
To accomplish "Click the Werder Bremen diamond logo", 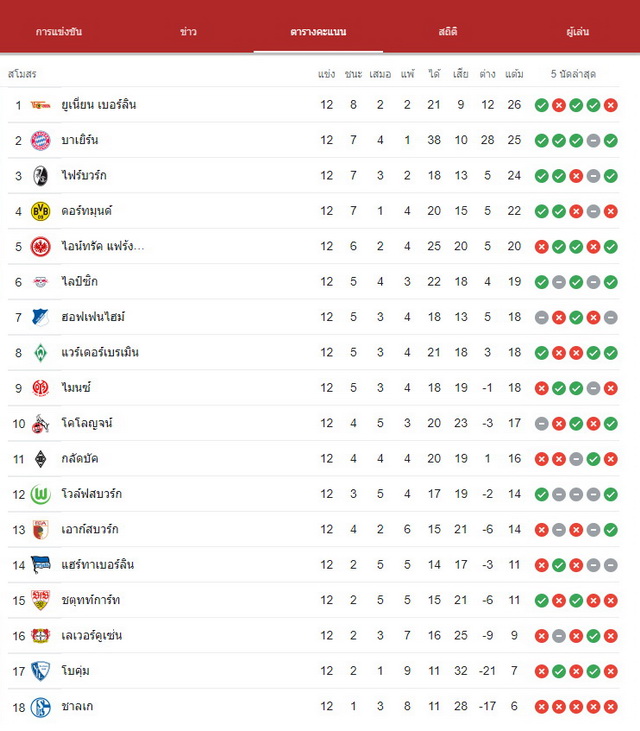I will pyautogui.click(x=41, y=353).
